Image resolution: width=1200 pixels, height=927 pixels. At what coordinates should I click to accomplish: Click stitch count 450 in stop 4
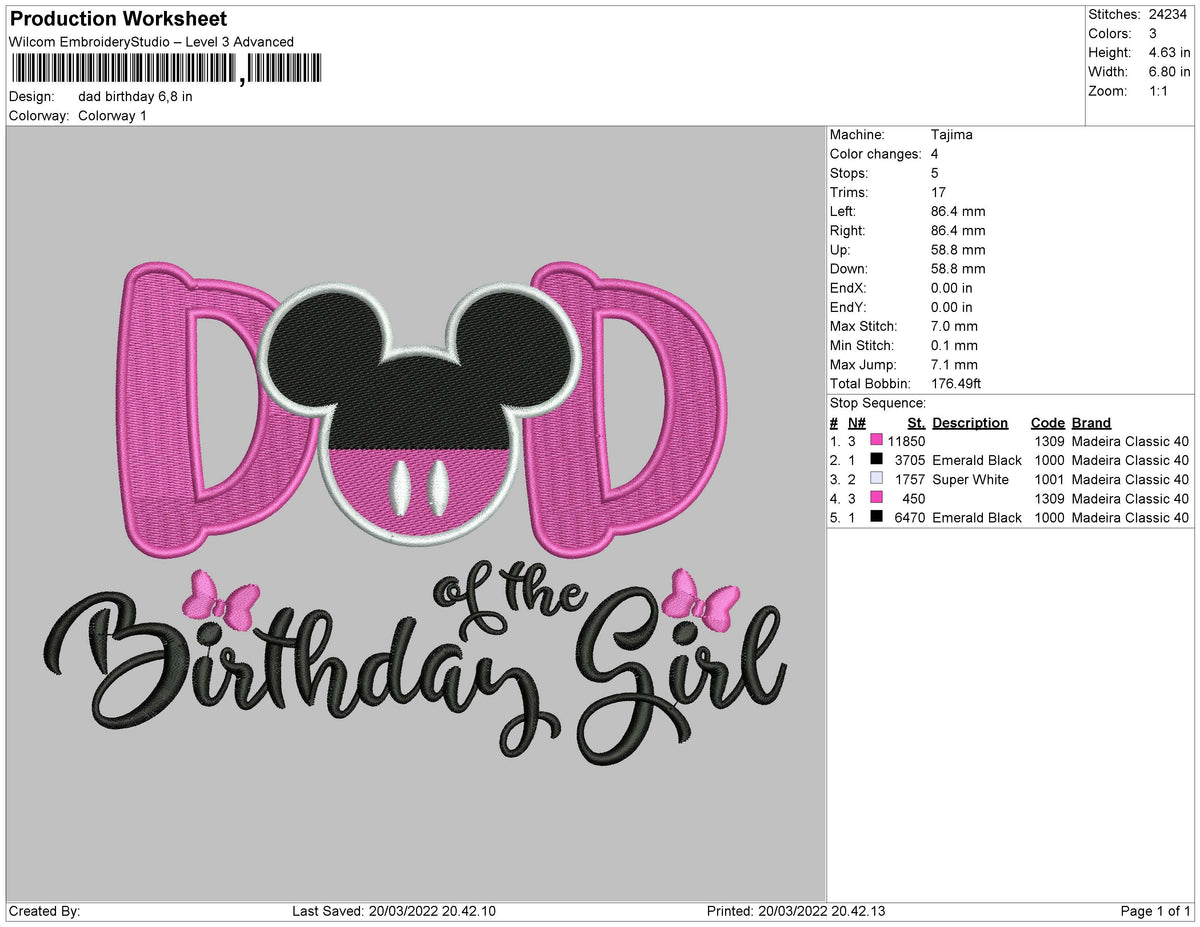(x=913, y=498)
